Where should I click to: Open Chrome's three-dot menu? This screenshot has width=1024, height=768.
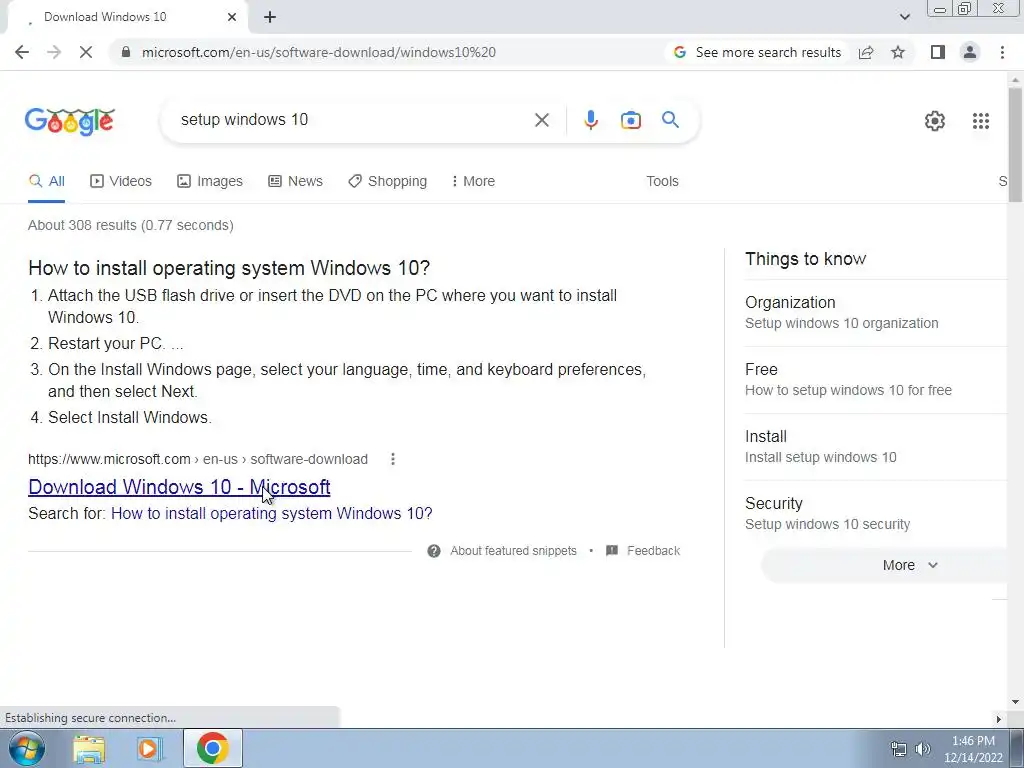1002,52
